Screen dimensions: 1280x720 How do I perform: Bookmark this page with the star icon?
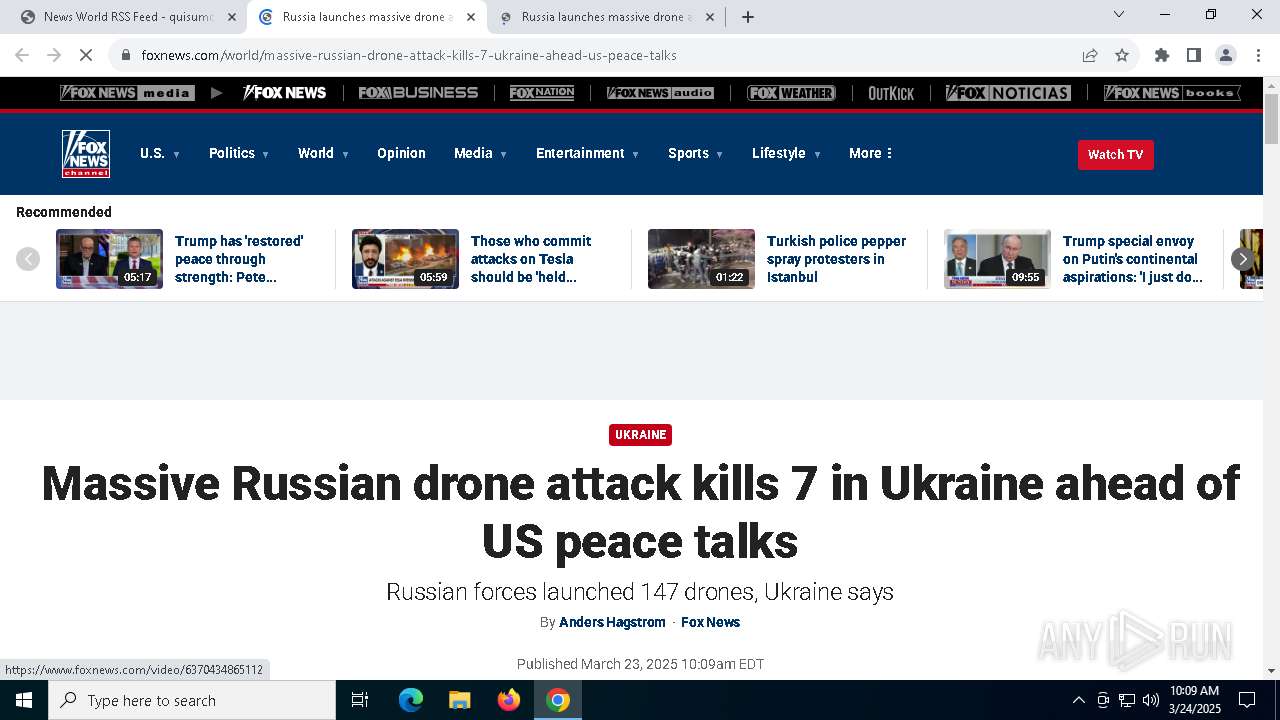click(1122, 55)
